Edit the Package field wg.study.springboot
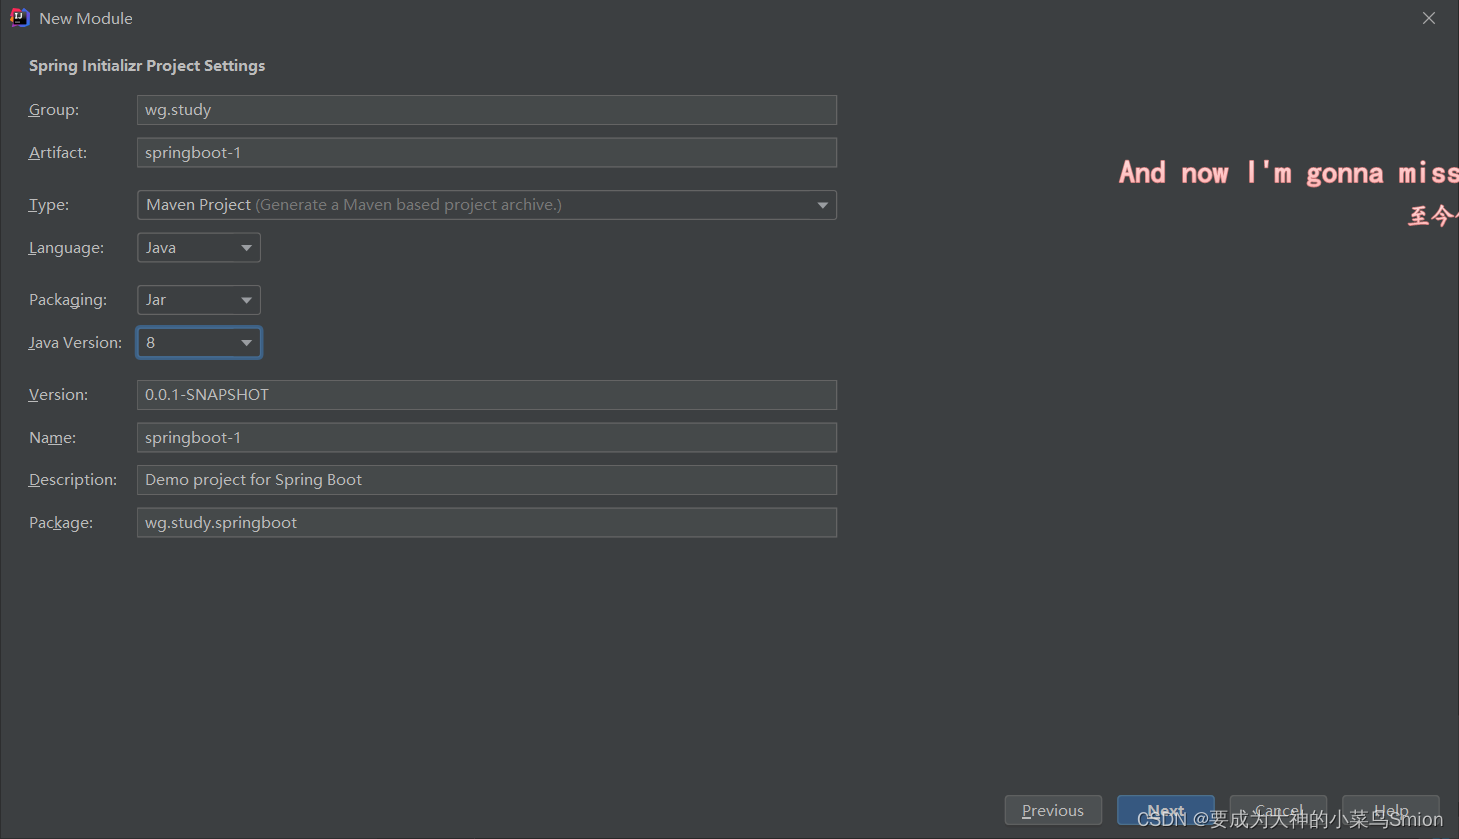The width and height of the screenshot is (1459, 839). (487, 523)
